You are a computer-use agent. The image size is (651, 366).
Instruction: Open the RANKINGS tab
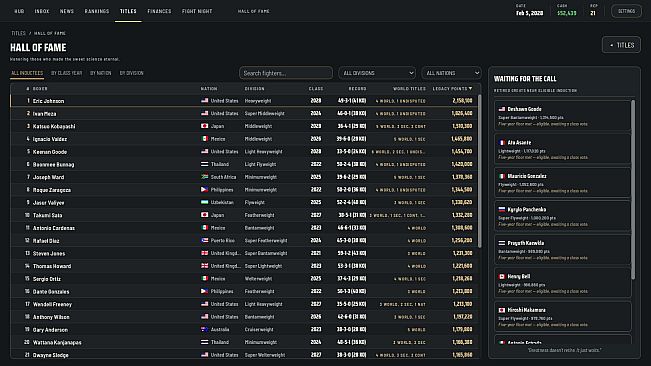(x=97, y=11)
